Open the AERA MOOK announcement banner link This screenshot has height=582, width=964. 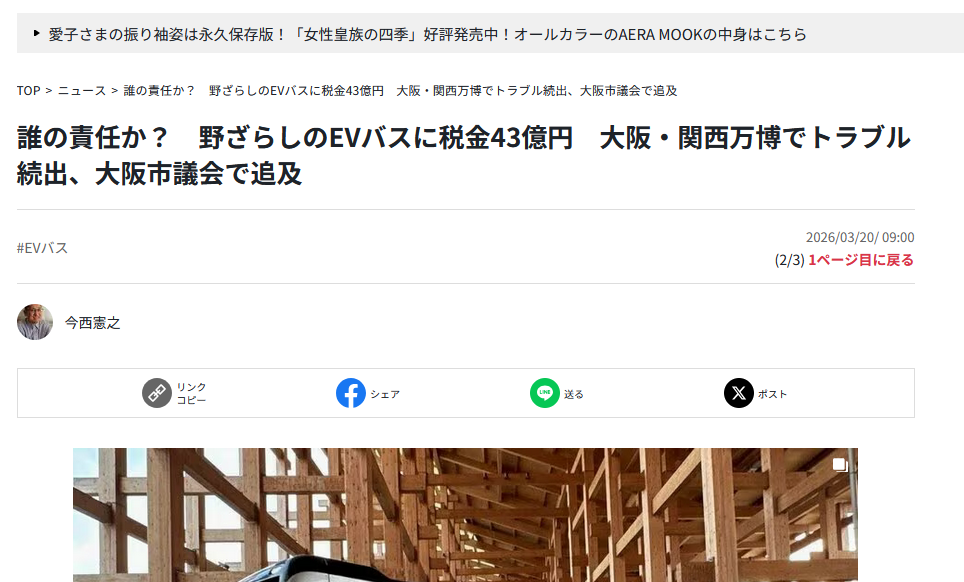427,34
